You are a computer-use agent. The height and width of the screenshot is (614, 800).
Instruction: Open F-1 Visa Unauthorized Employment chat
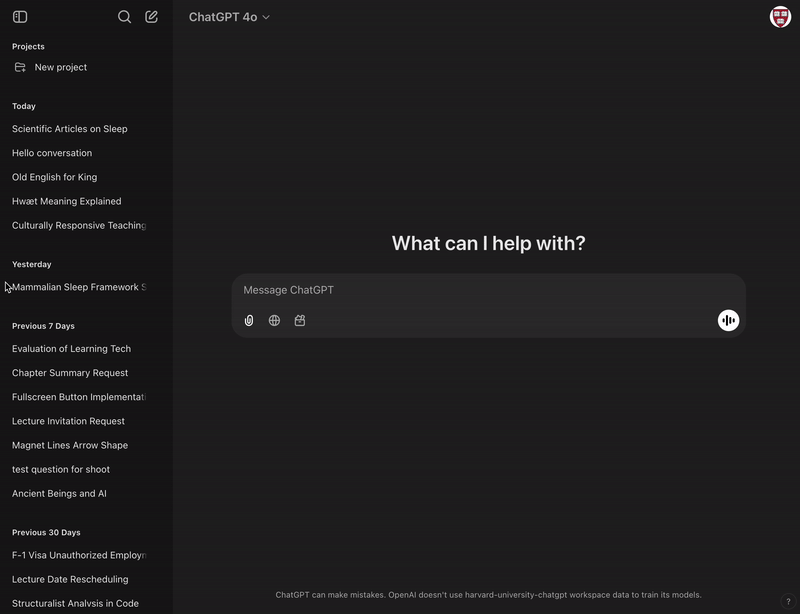pyautogui.click(x=79, y=555)
